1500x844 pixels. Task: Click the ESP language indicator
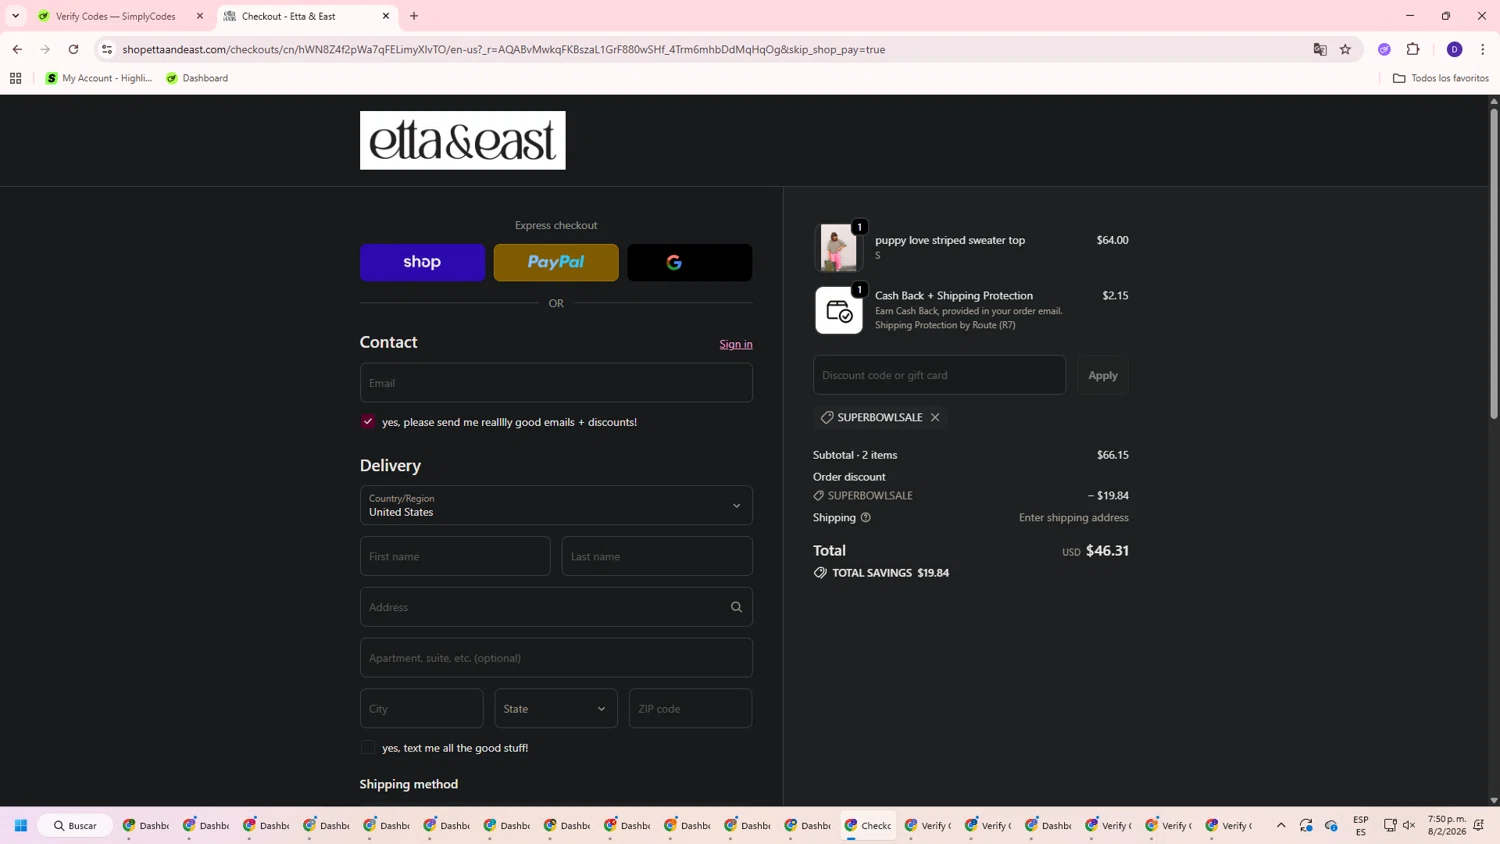[1361, 826]
